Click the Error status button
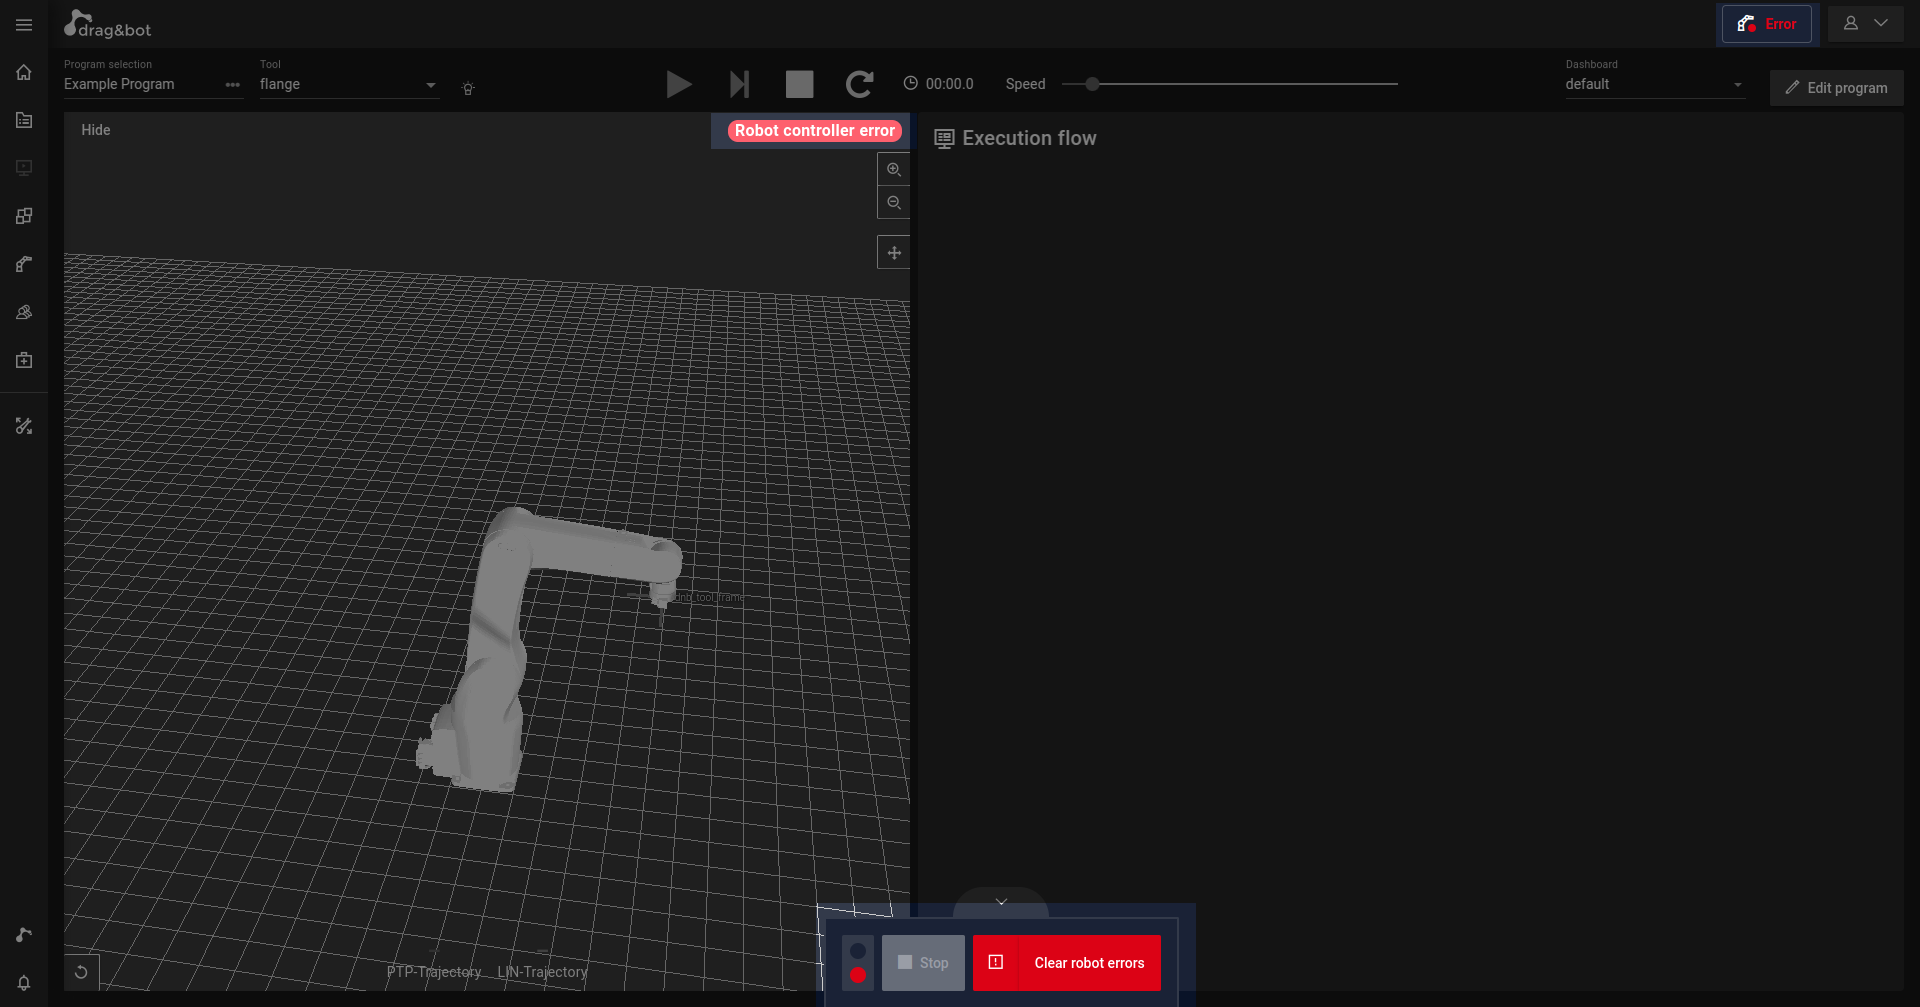 click(x=1767, y=24)
